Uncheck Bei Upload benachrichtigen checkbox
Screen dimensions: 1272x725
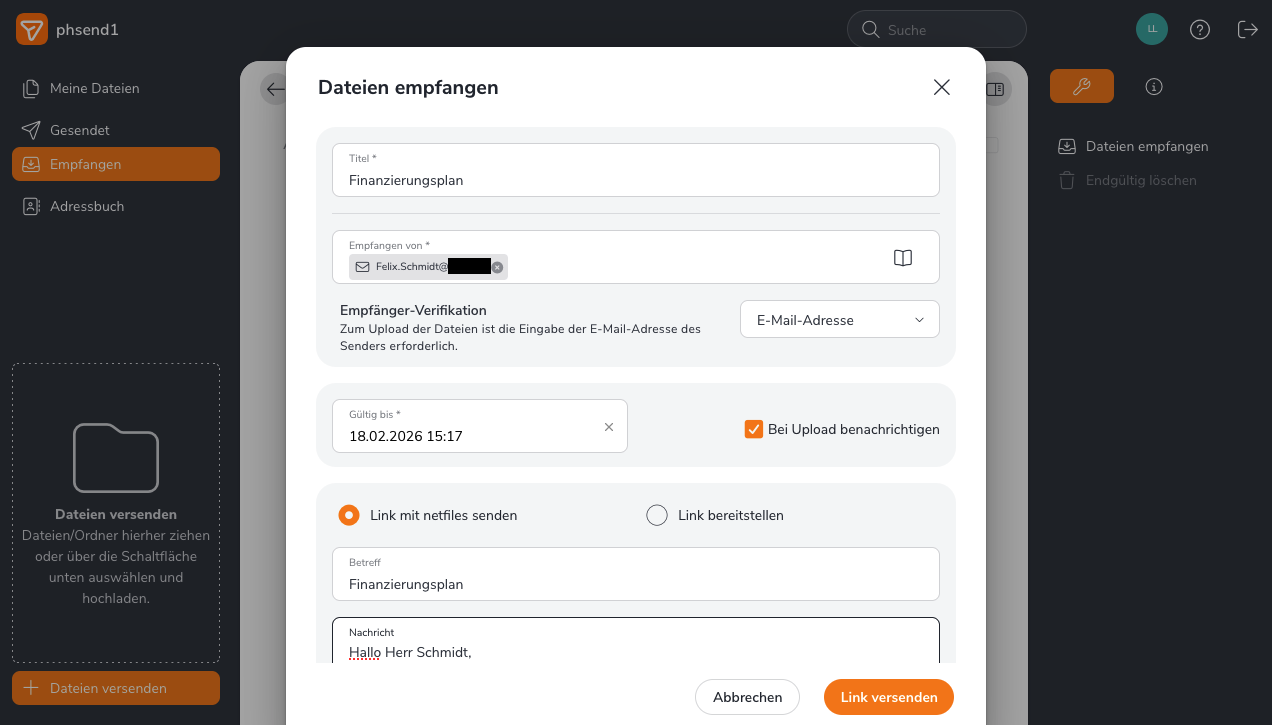point(754,429)
